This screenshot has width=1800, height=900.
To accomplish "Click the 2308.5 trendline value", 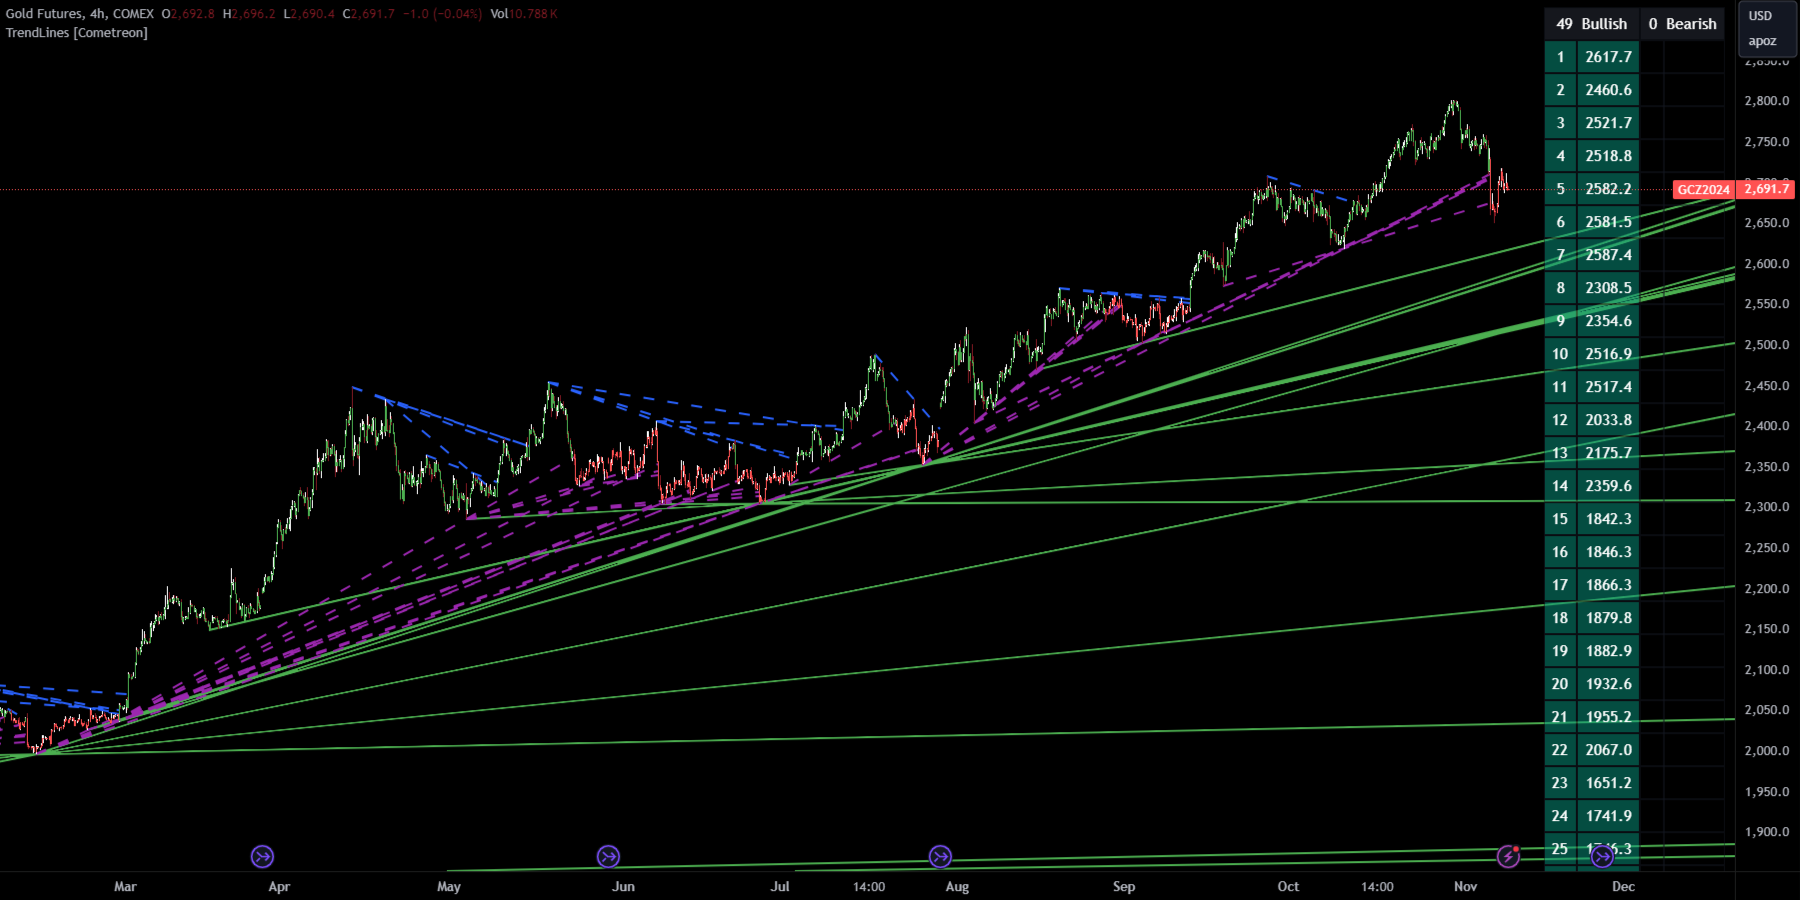I will [x=1608, y=288].
